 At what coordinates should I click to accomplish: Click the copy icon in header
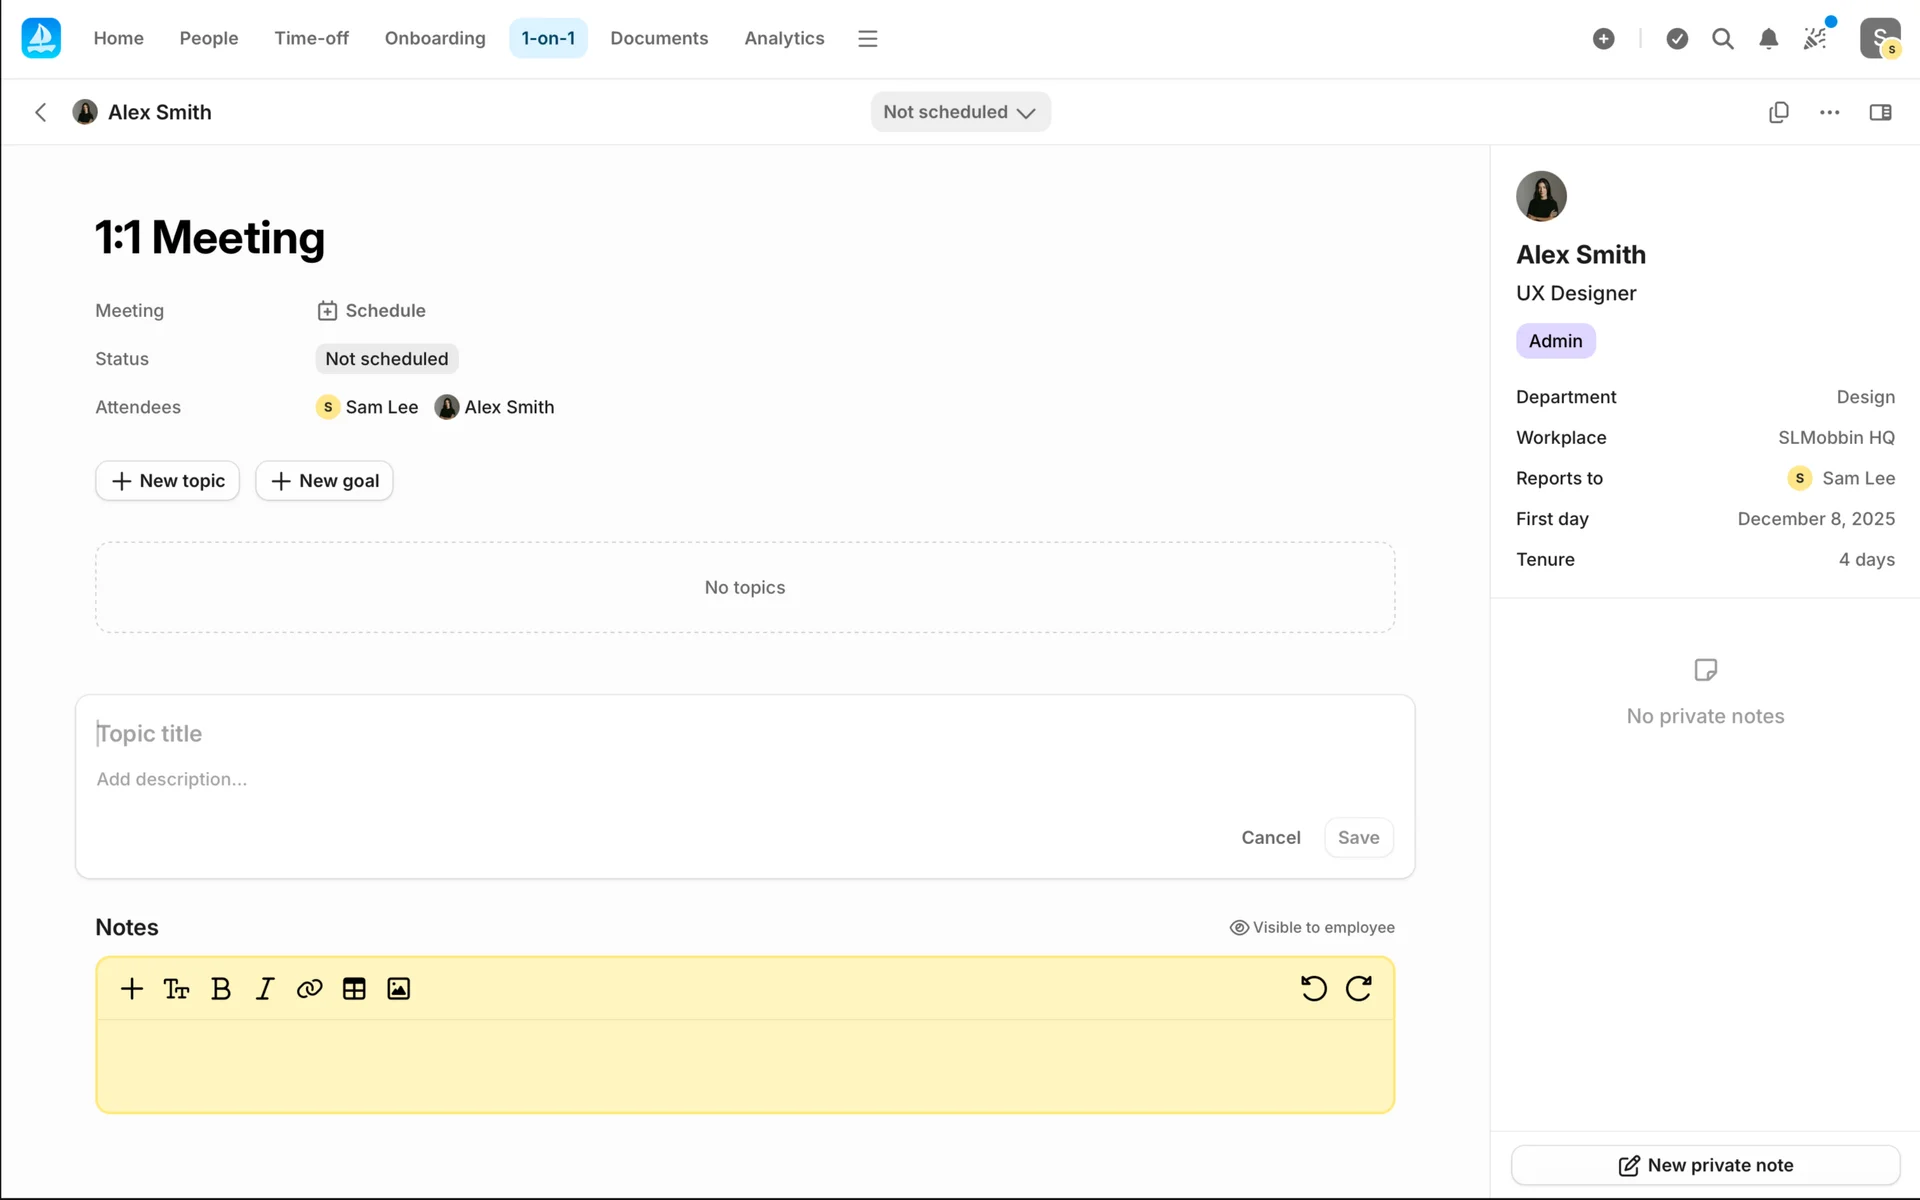1778,112
